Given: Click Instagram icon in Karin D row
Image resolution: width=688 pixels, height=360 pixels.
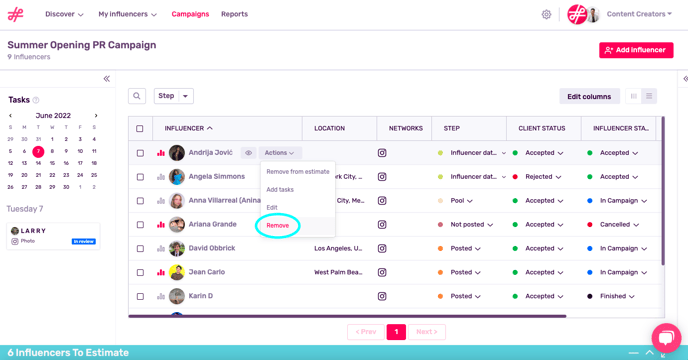Looking at the screenshot, I should (382, 296).
